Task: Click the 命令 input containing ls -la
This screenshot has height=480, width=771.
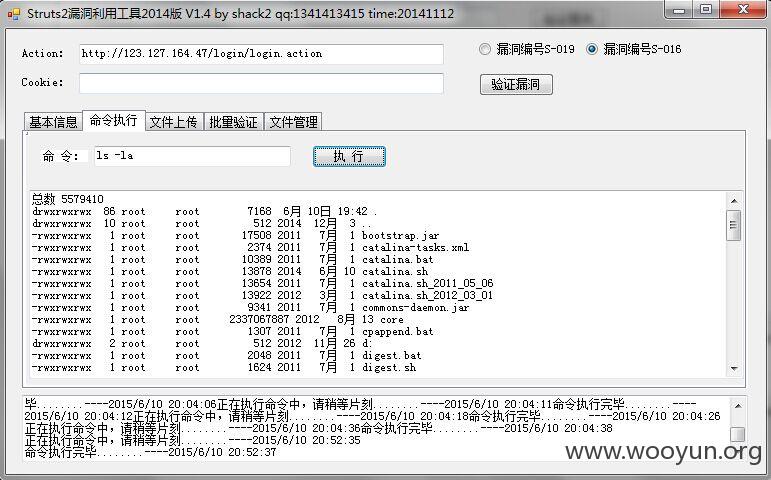Action: (192, 156)
